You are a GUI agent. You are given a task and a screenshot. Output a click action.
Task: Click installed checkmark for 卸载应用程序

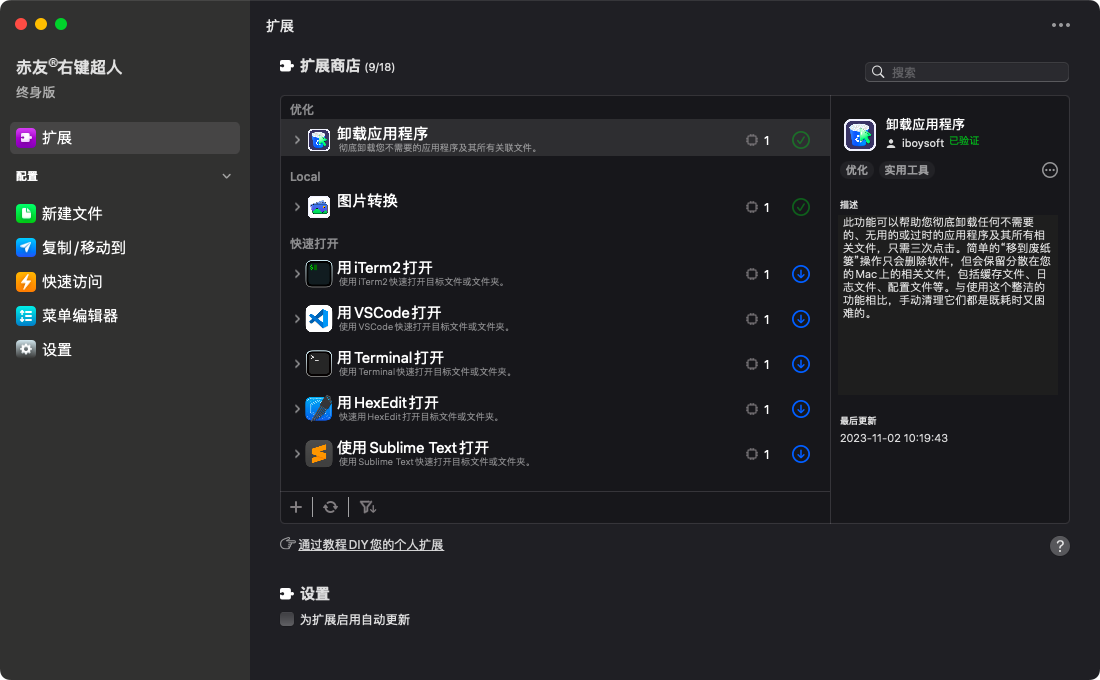point(800,140)
